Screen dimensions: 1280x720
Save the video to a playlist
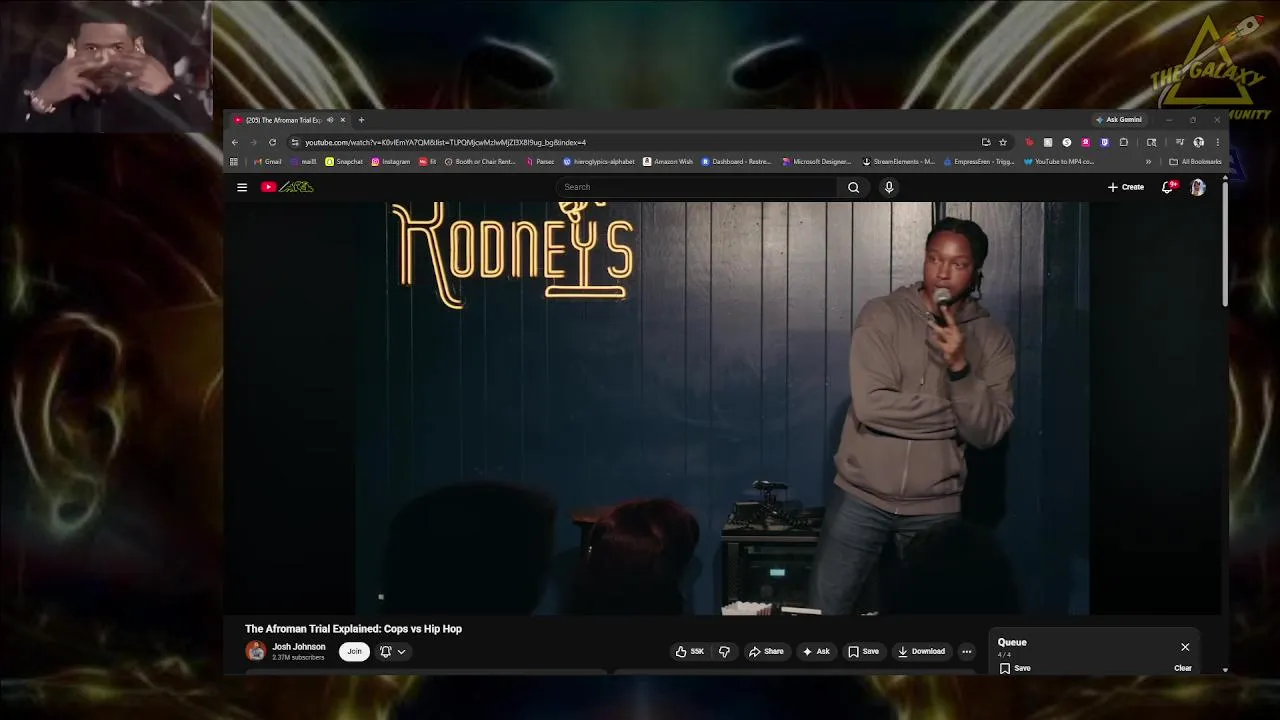coord(863,651)
